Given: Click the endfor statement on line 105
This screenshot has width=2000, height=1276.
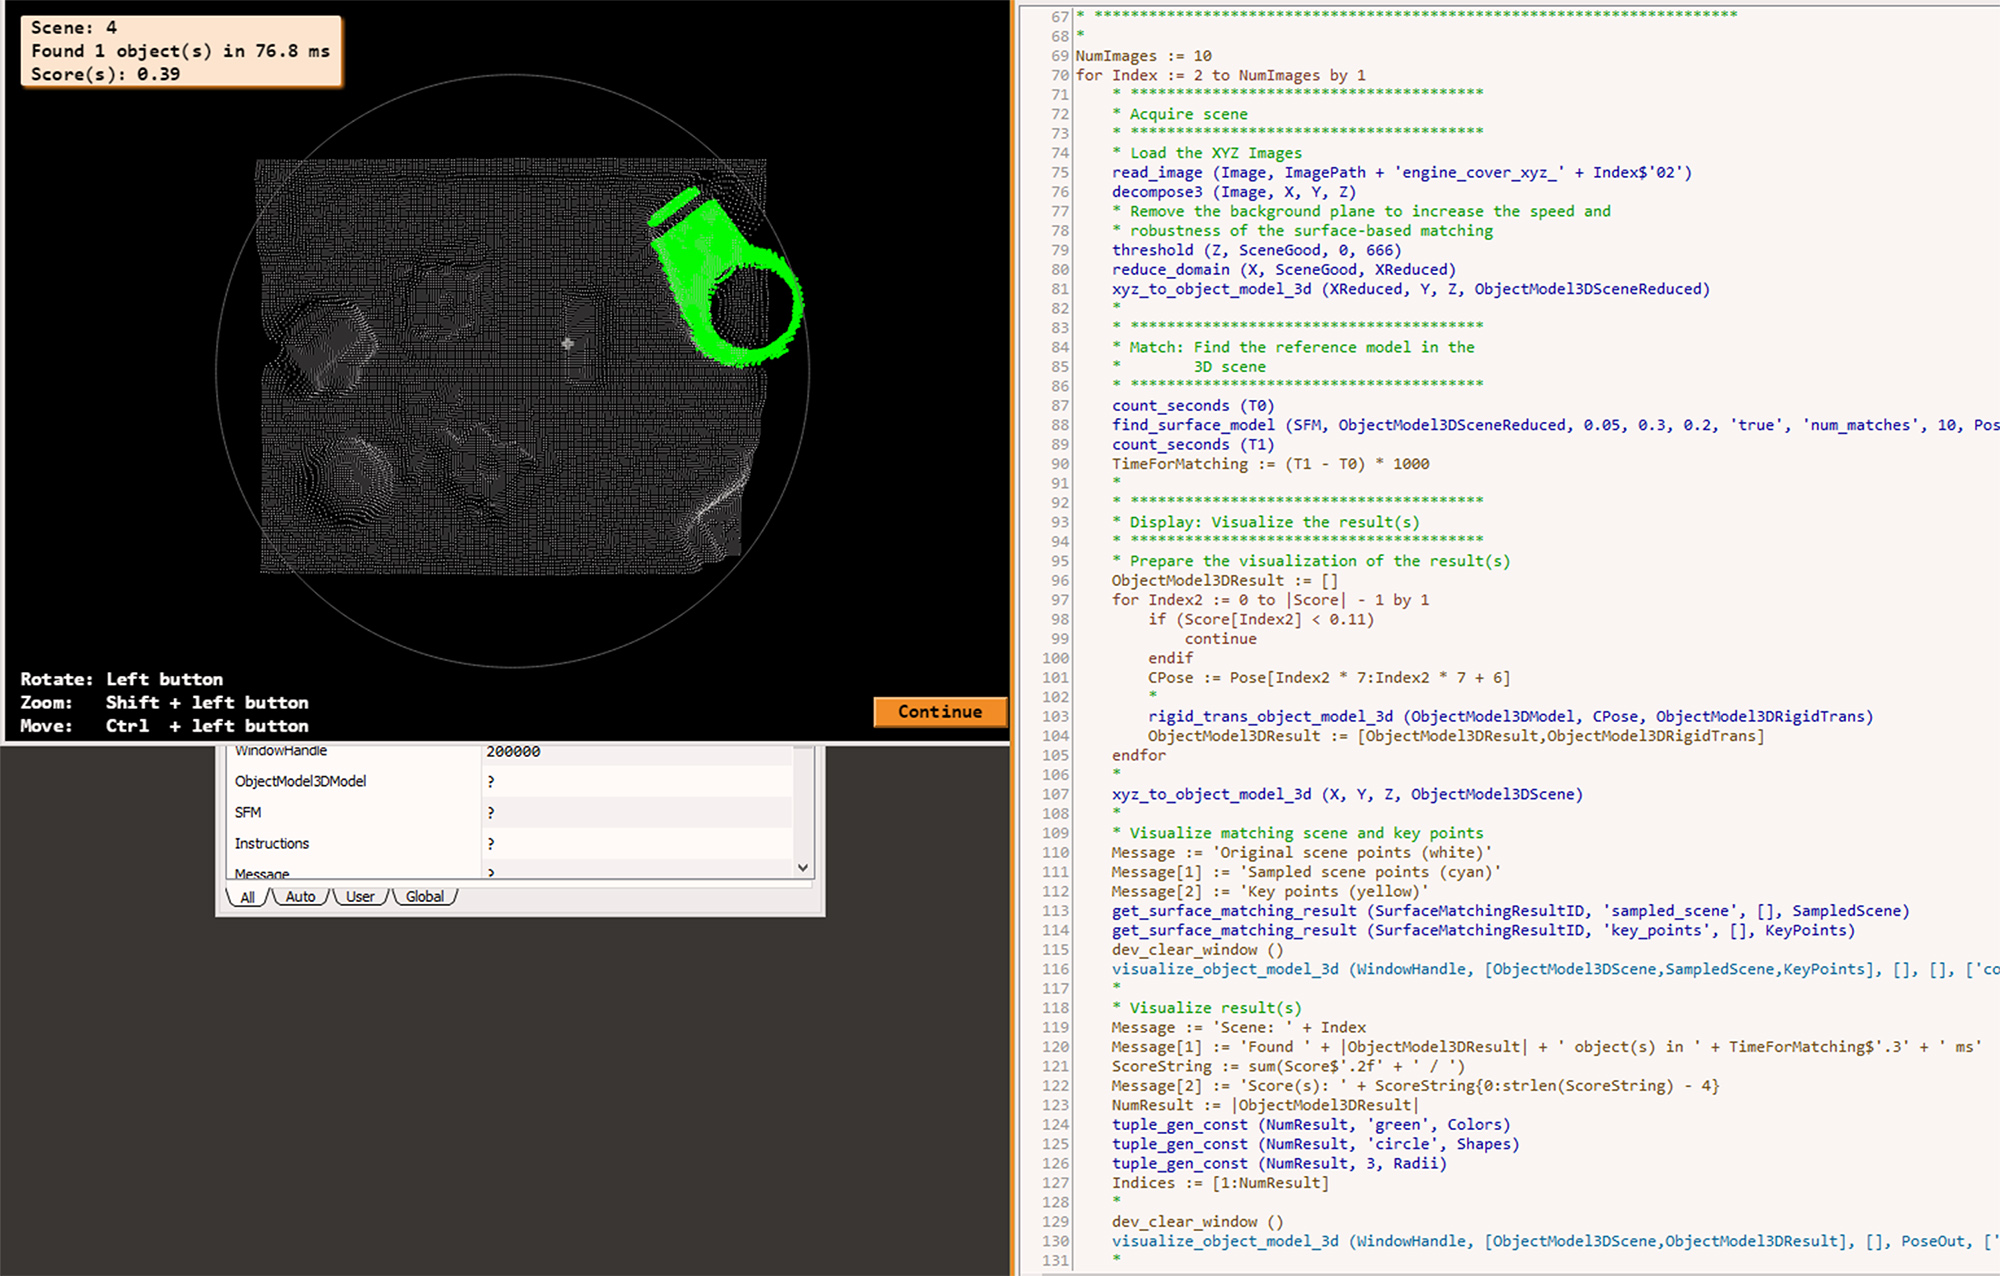Looking at the screenshot, I should pyautogui.click(x=1138, y=755).
